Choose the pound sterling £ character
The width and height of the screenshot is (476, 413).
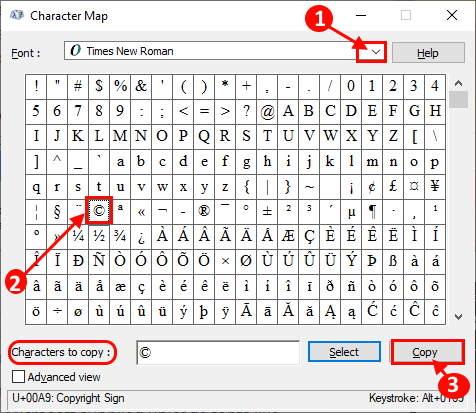(393, 186)
